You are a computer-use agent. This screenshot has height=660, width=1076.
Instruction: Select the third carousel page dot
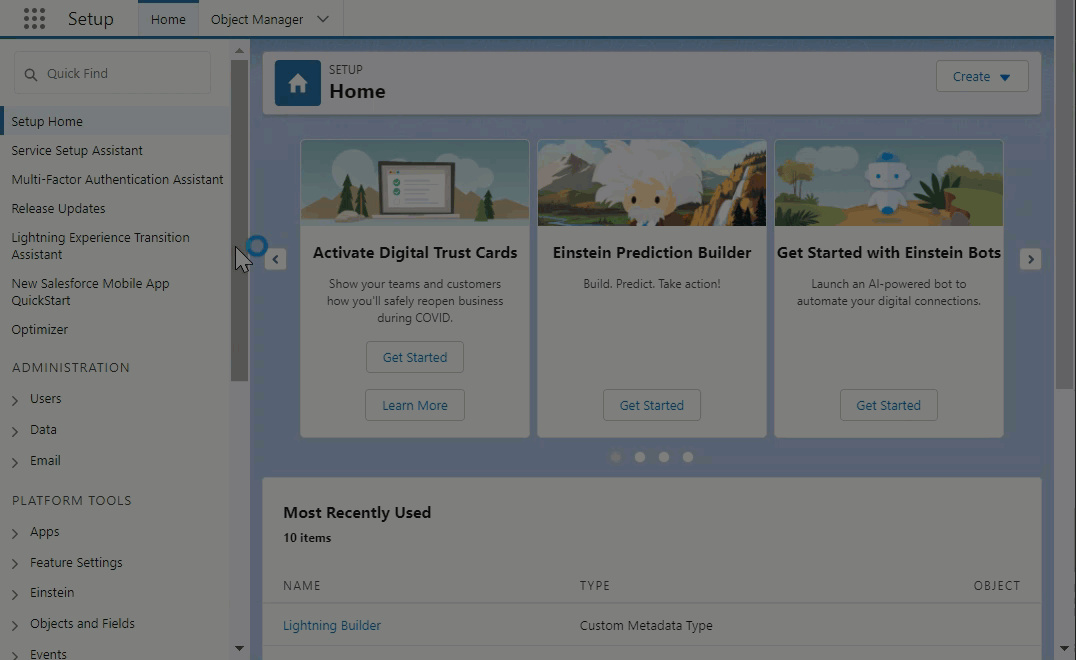tap(664, 457)
